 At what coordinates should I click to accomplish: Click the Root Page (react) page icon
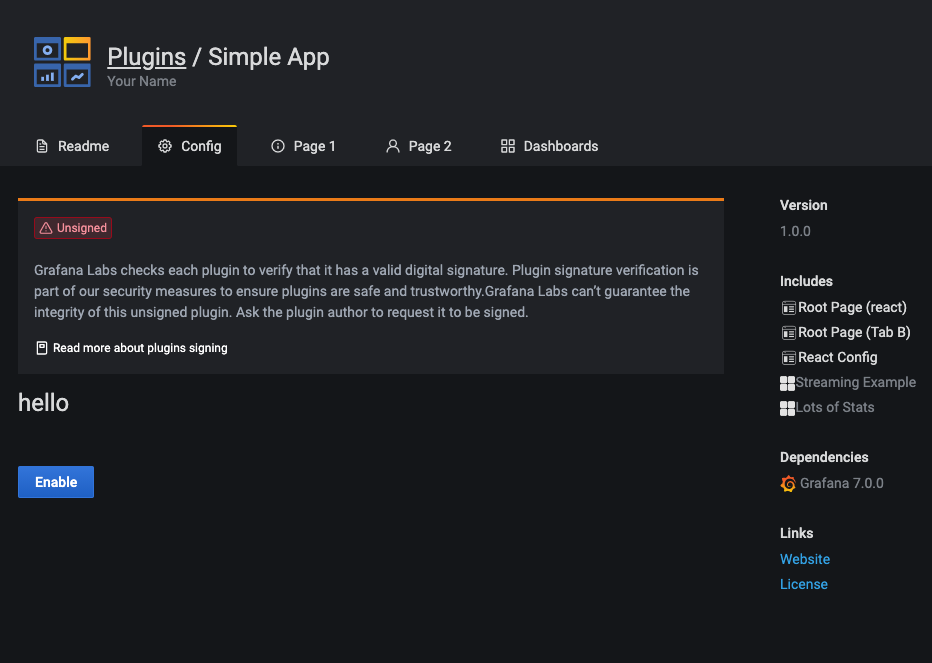(x=788, y=308)
